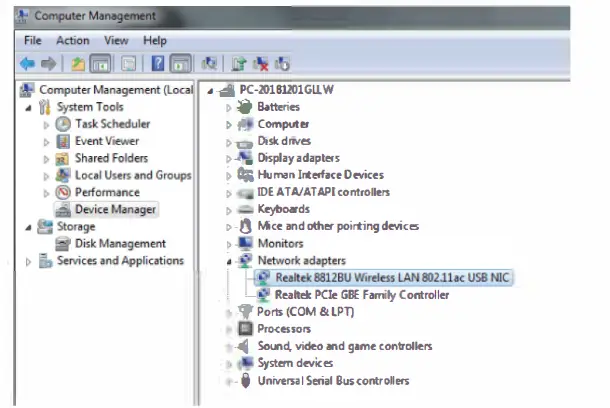Select the PC-20181201GLLW computer node

(286, 90)
